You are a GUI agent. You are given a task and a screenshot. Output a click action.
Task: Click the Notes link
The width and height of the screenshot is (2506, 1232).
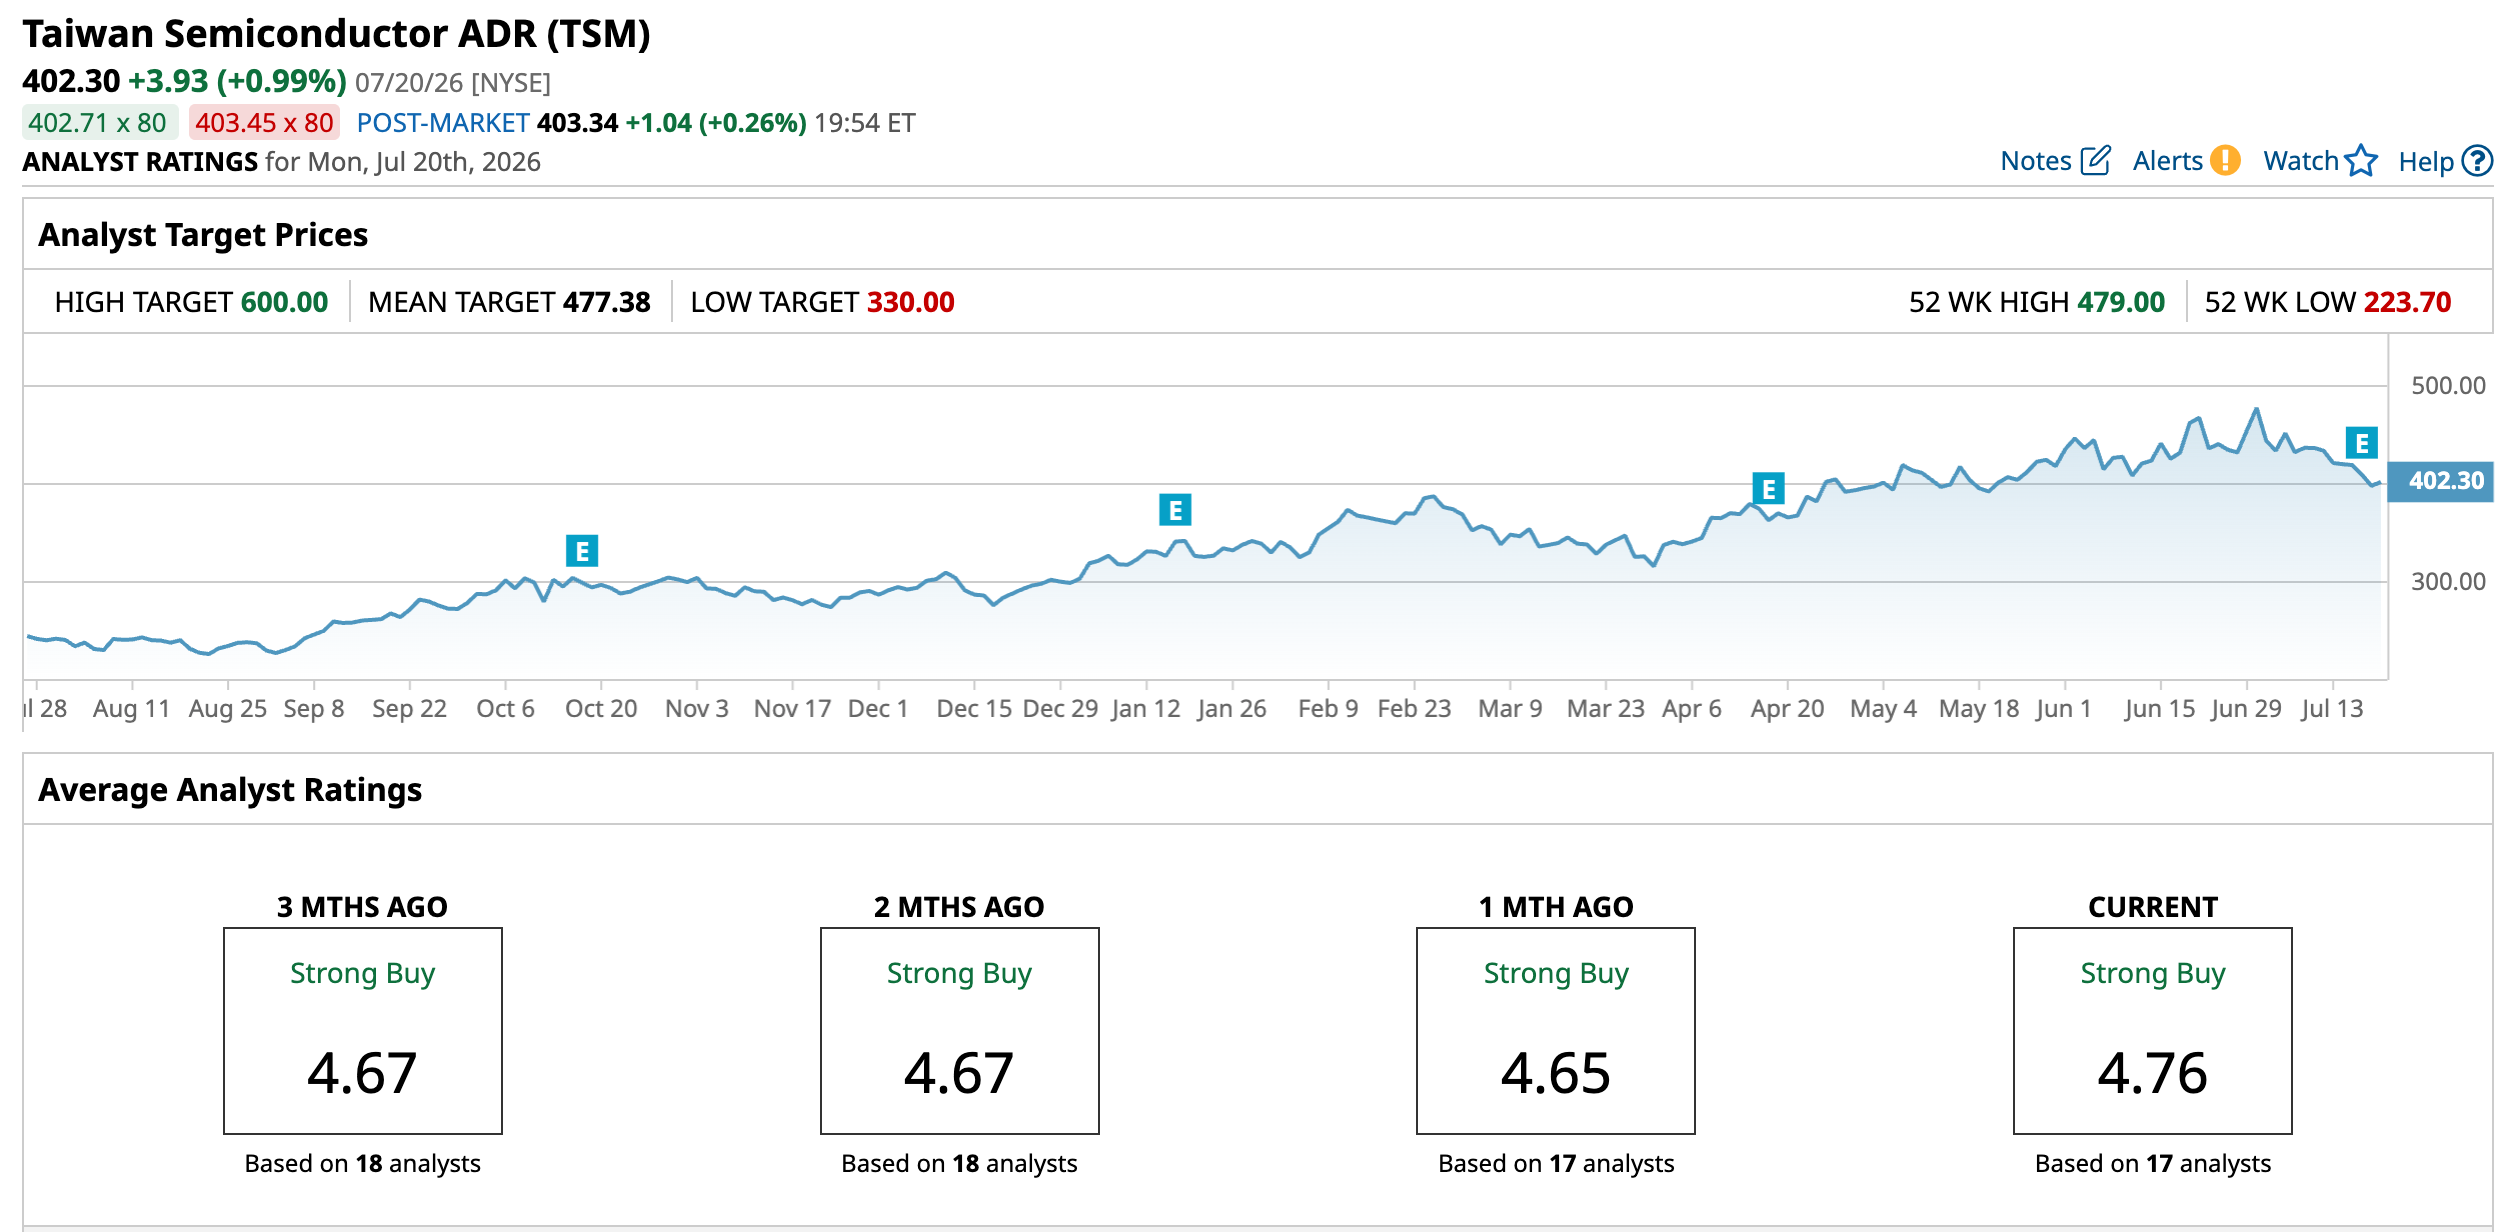[2035, 161]
